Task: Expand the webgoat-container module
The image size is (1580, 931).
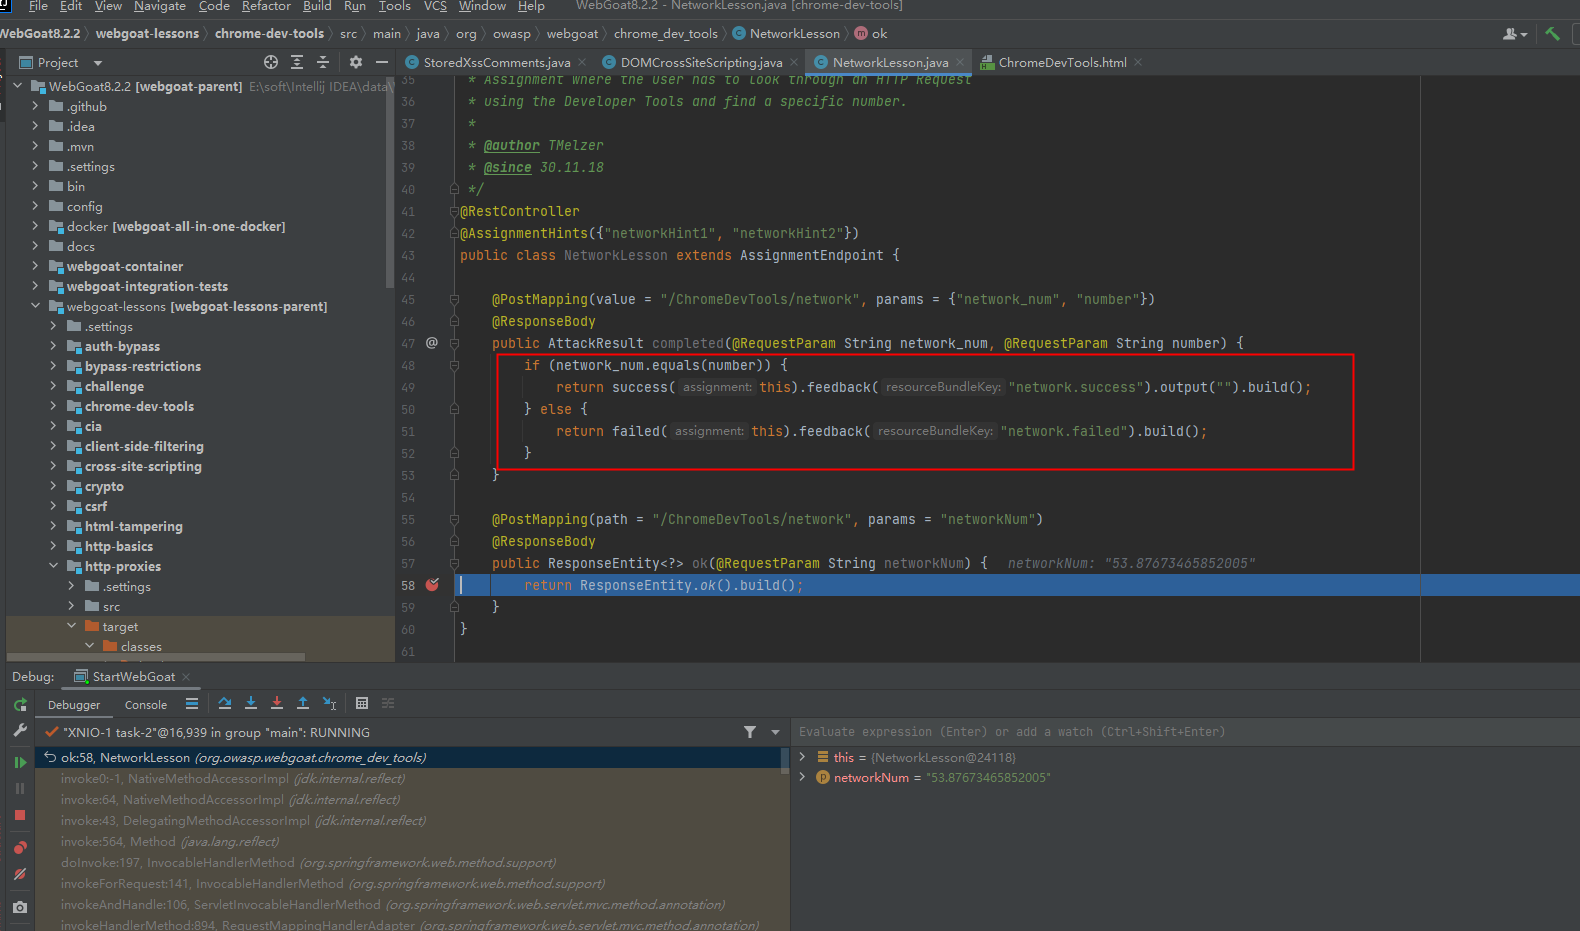Action: 35,266
